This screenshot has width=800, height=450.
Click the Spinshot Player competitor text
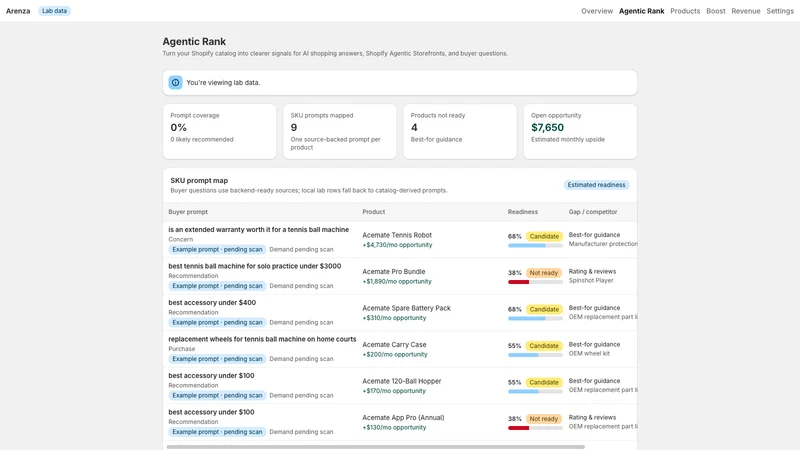[591, 281]
